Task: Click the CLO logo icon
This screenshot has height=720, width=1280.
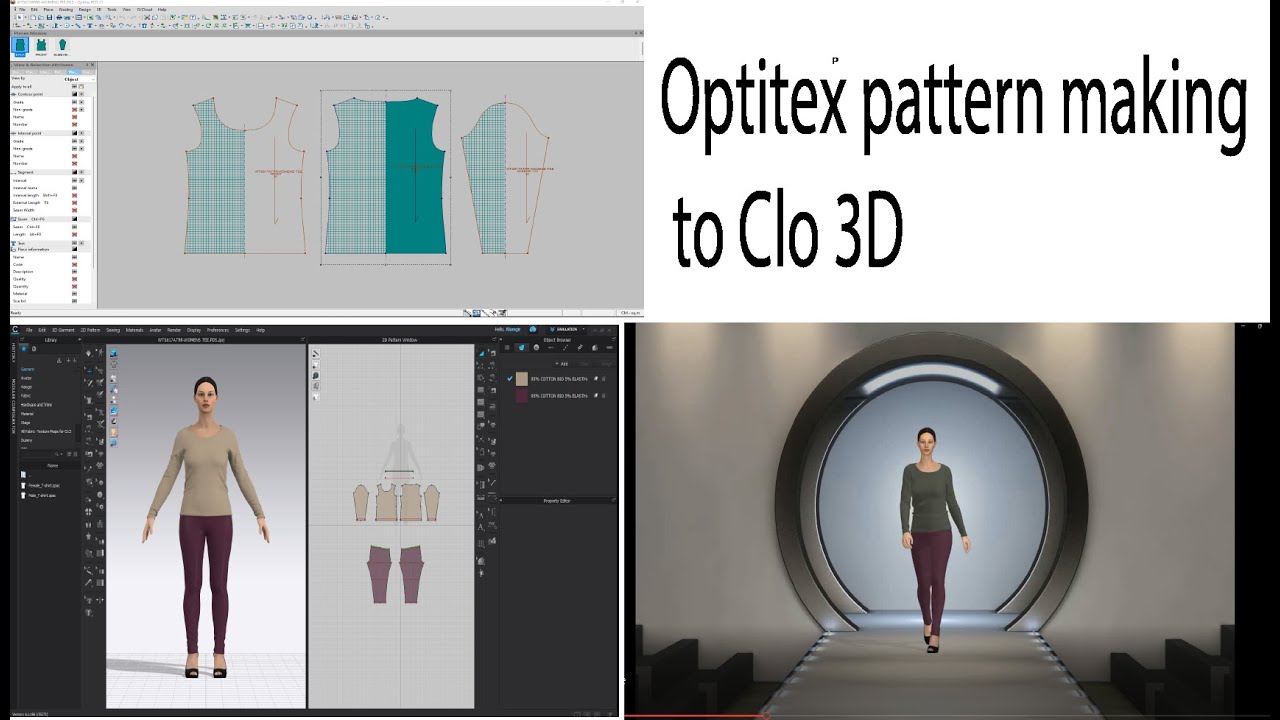Action: click(x=15, y=330)
